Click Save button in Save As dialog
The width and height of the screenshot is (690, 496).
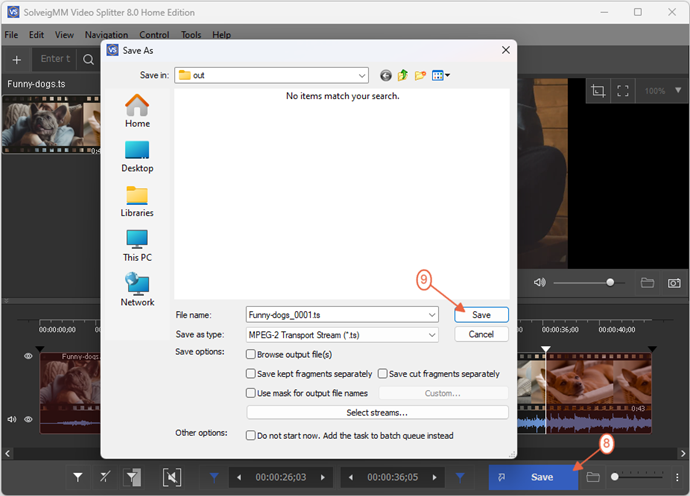pos(481,315)
